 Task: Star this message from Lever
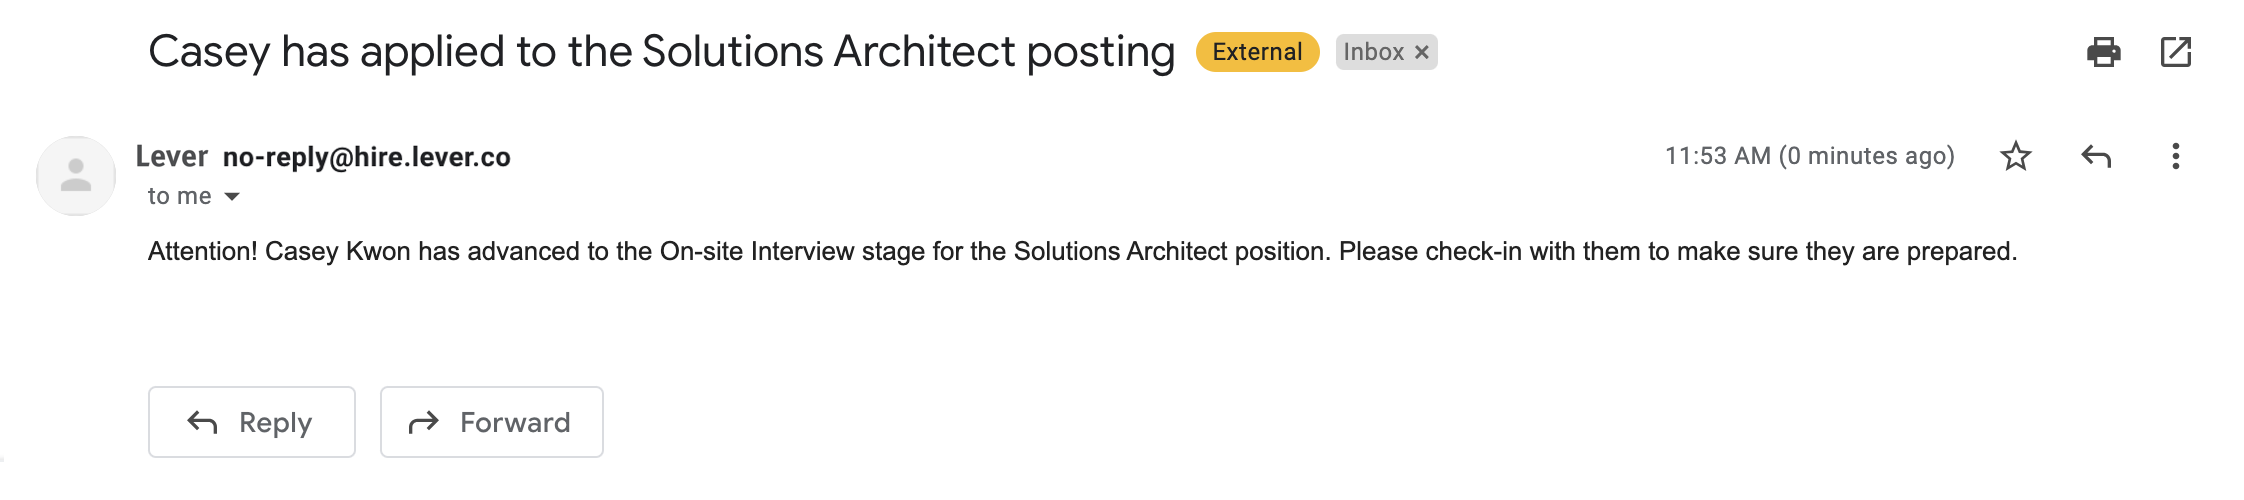pos(2015,156)
